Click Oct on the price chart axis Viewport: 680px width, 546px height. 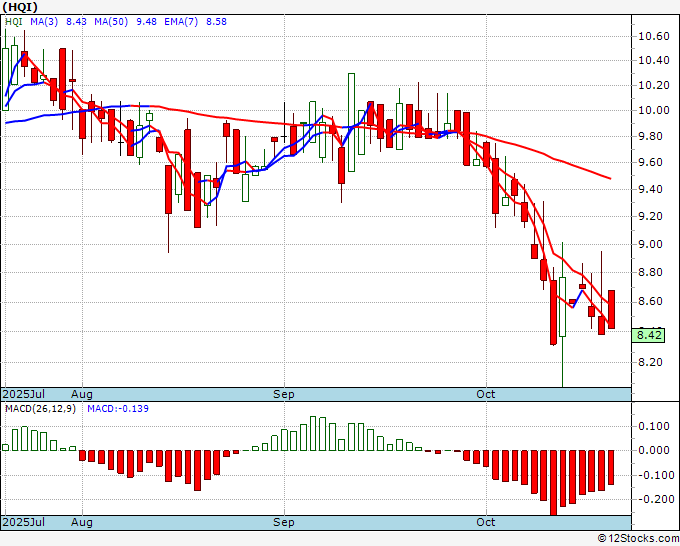pos(485,394)
